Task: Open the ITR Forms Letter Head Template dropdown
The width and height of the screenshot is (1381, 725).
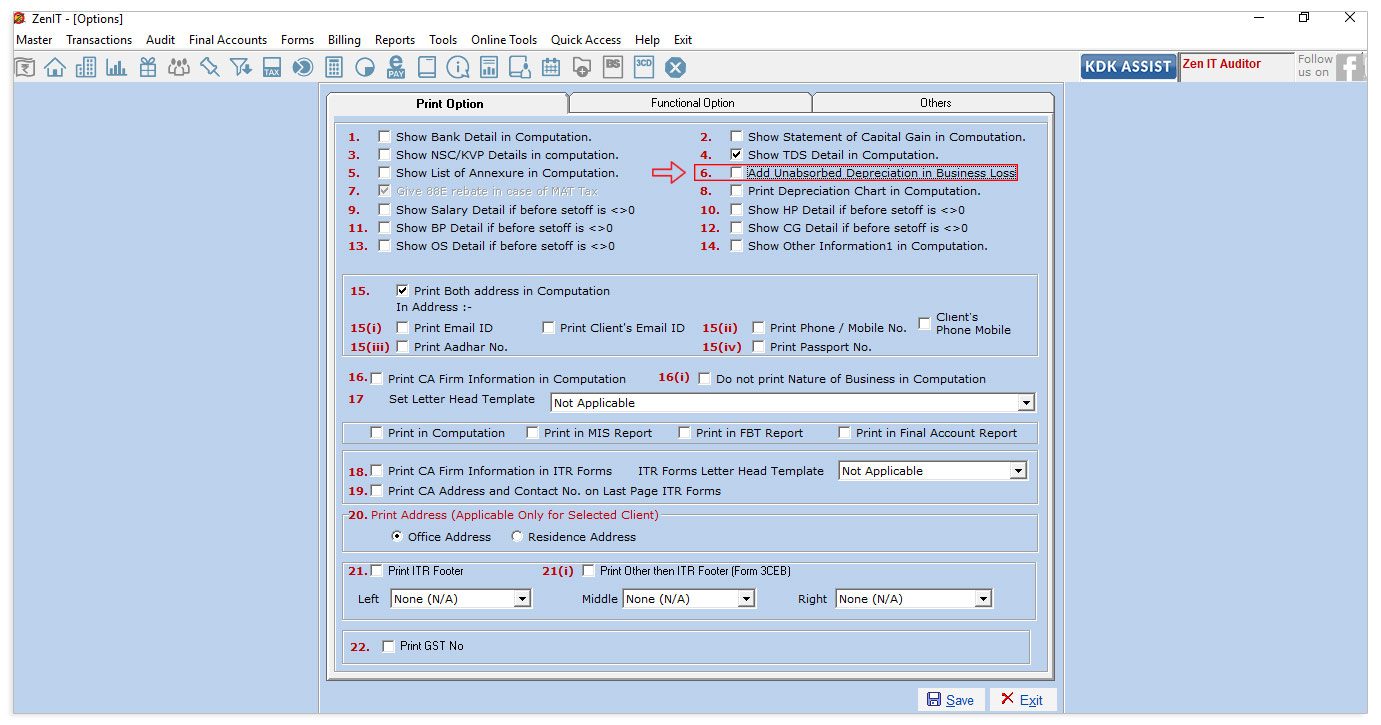Action: 1018,471
